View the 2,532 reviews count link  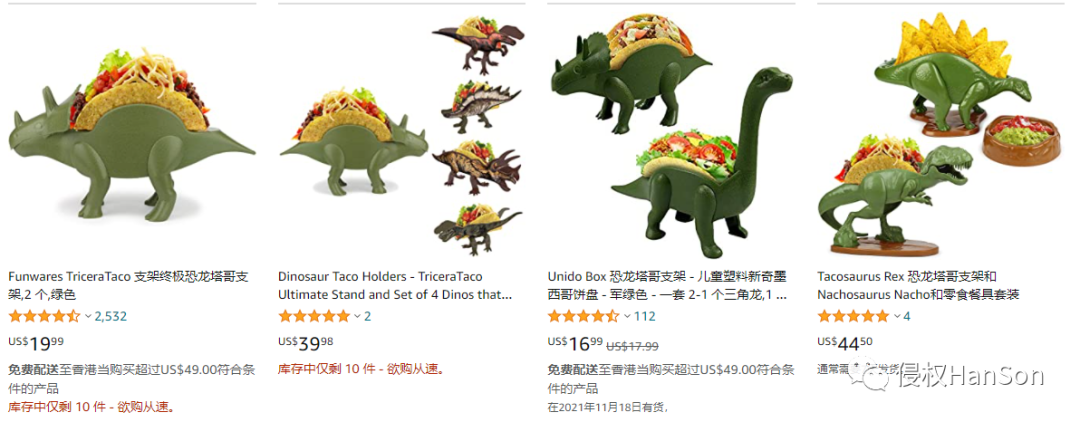[110, 316]
